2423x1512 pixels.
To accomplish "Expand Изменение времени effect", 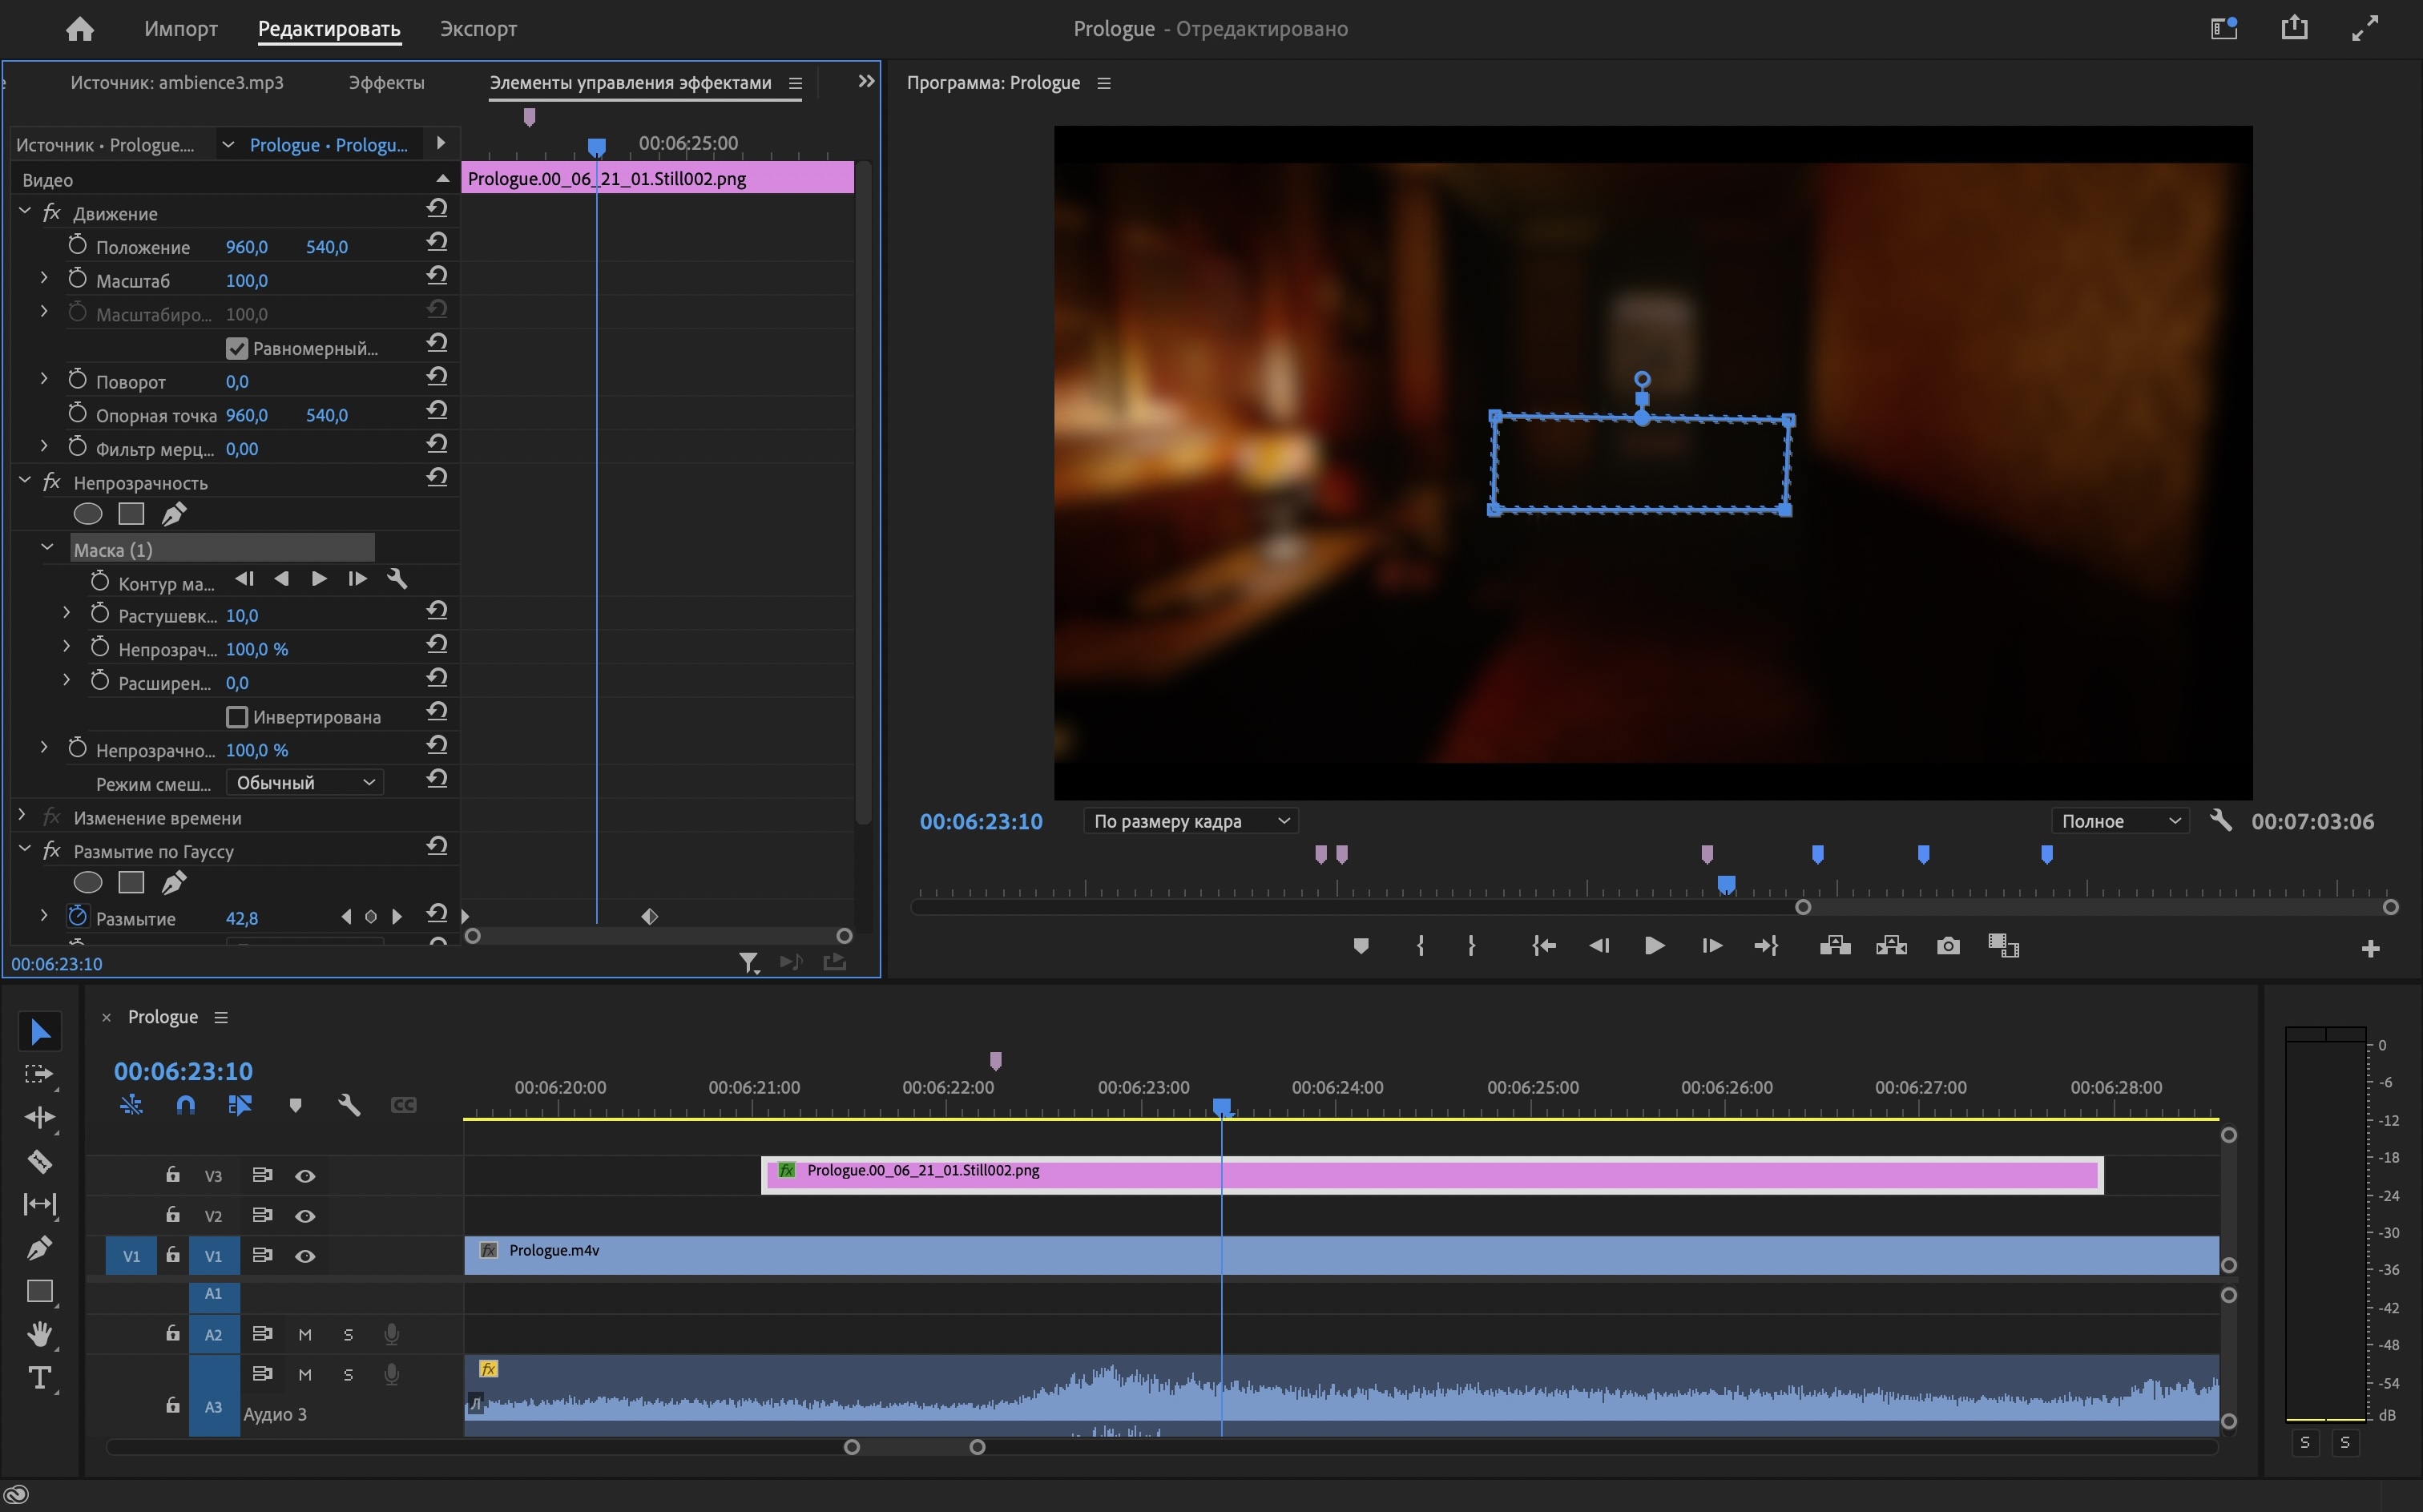I will click(x=22, y=815).
